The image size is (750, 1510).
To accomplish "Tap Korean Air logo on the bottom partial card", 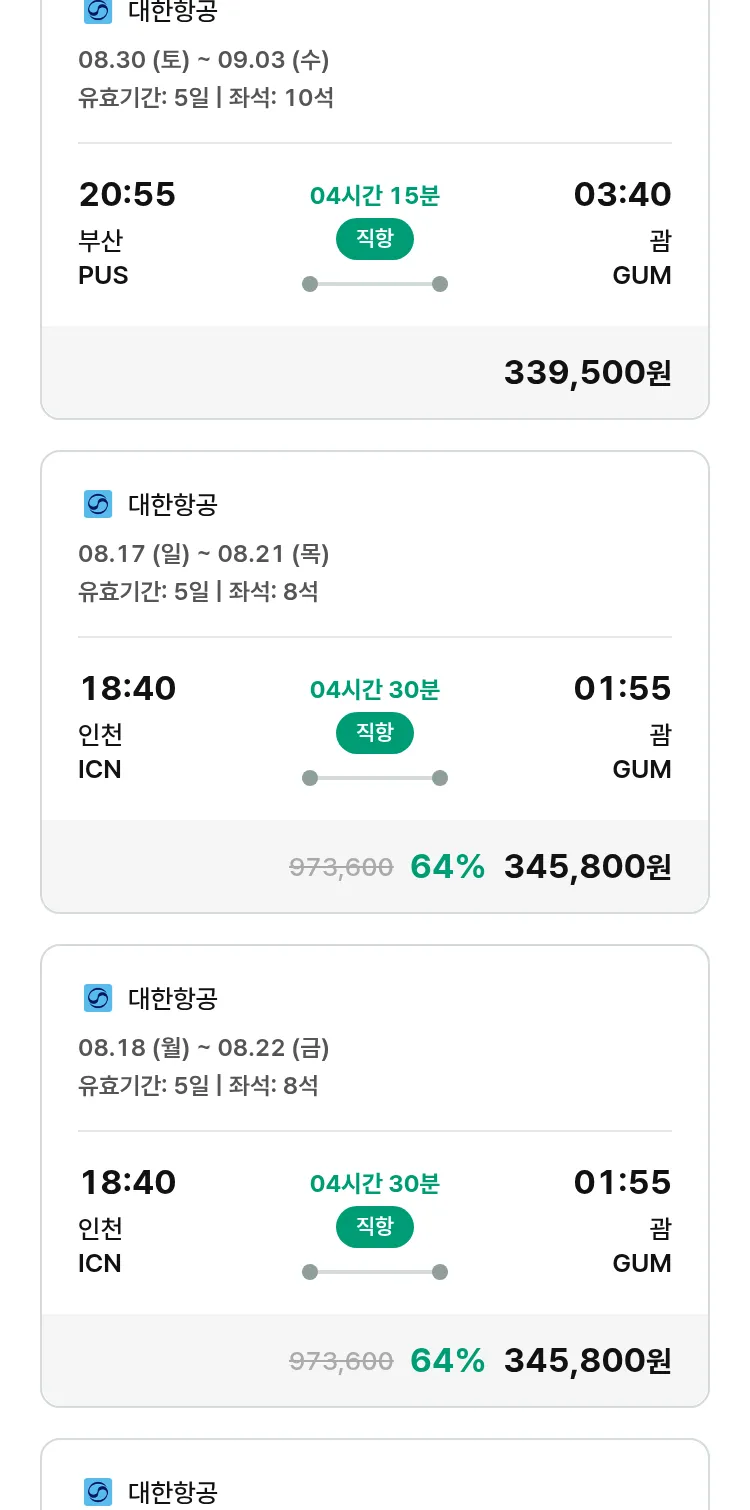I will [x=98, y=1492].
